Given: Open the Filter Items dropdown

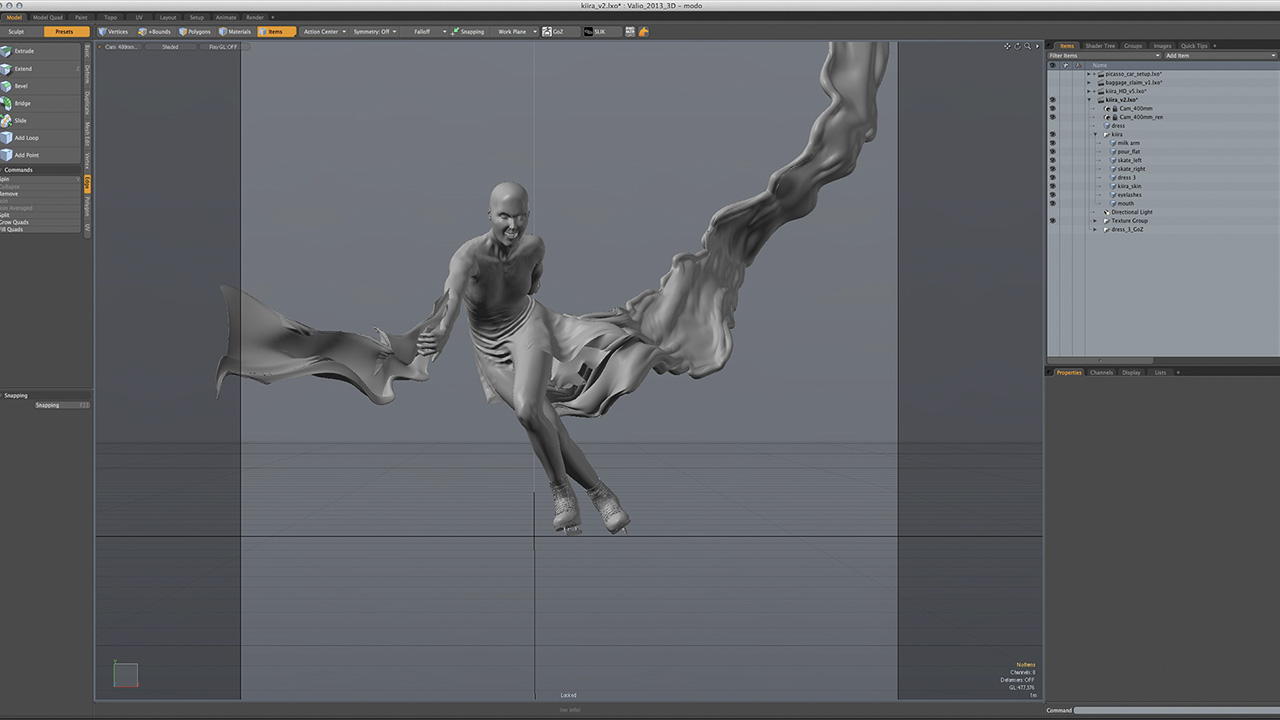Looking at the screenshot, I should (1105, 56).
